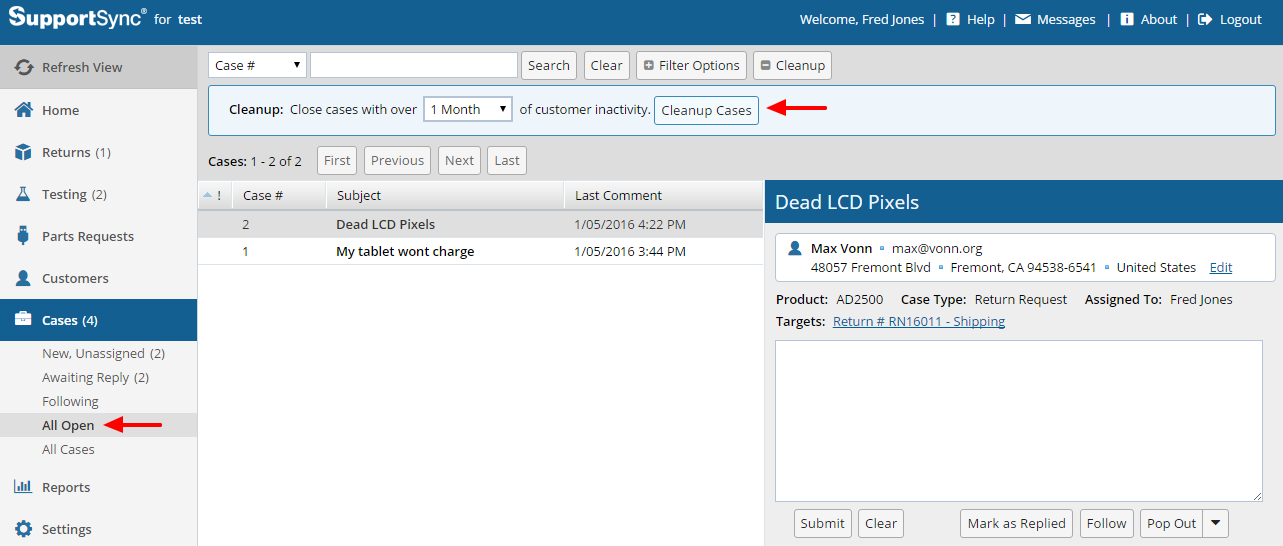Click the Messages envelope icon

tap(1022, 19)
